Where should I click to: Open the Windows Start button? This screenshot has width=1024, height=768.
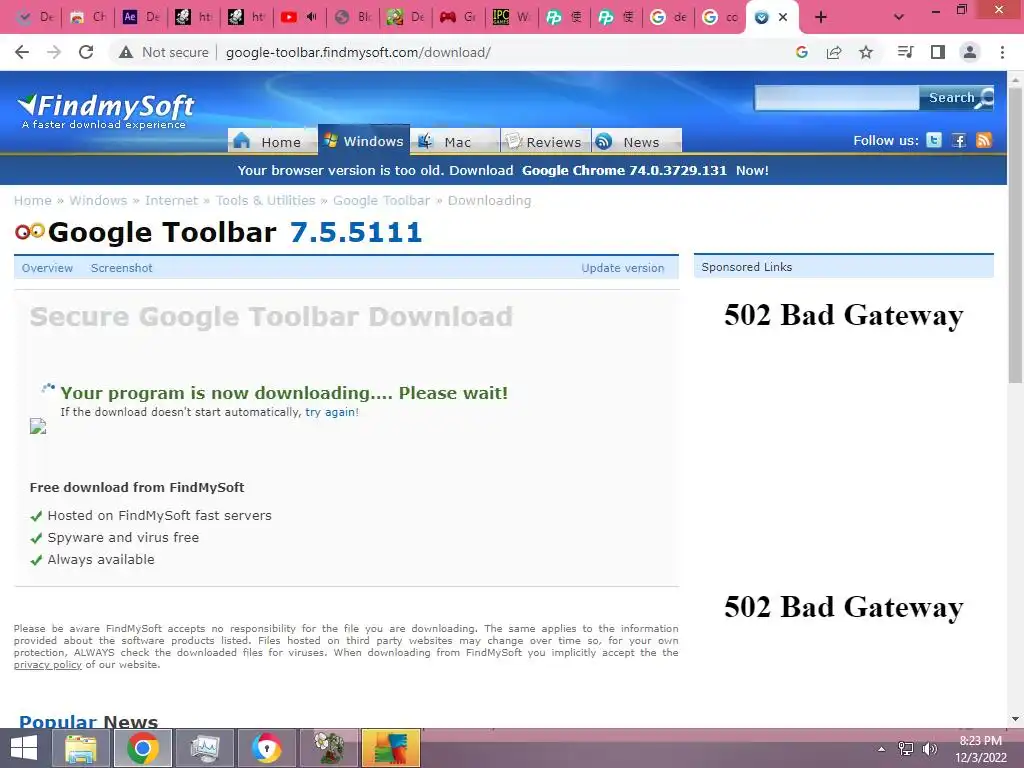pos(24,748)
